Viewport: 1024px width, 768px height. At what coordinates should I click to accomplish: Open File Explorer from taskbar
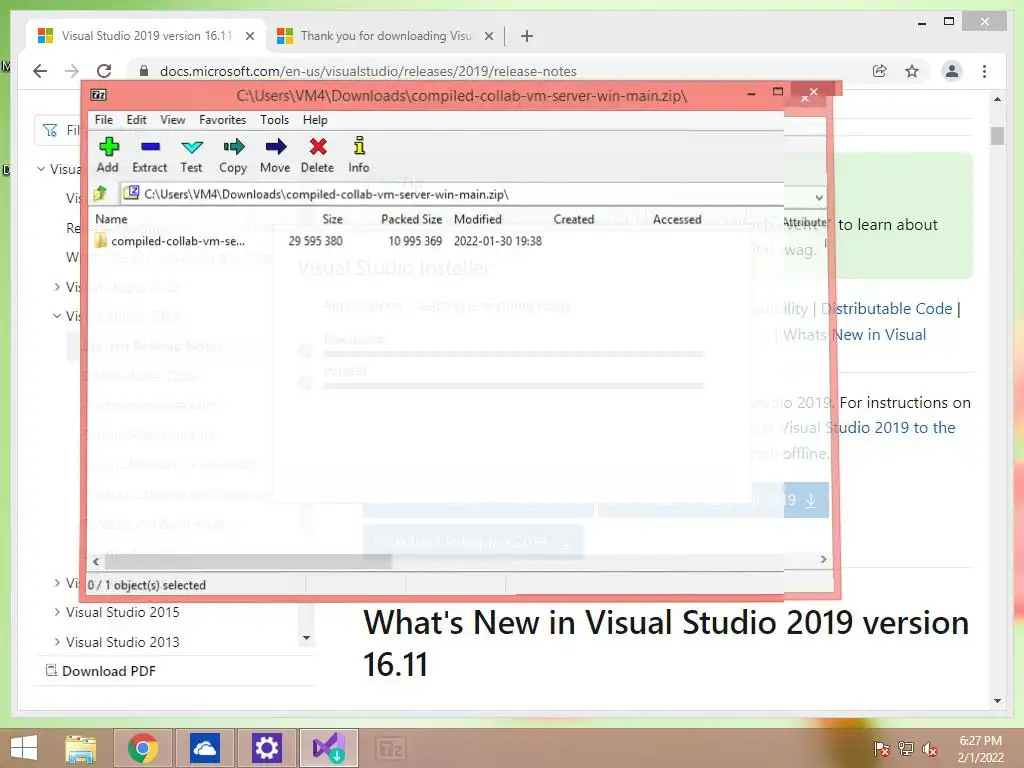coord(81,748)
